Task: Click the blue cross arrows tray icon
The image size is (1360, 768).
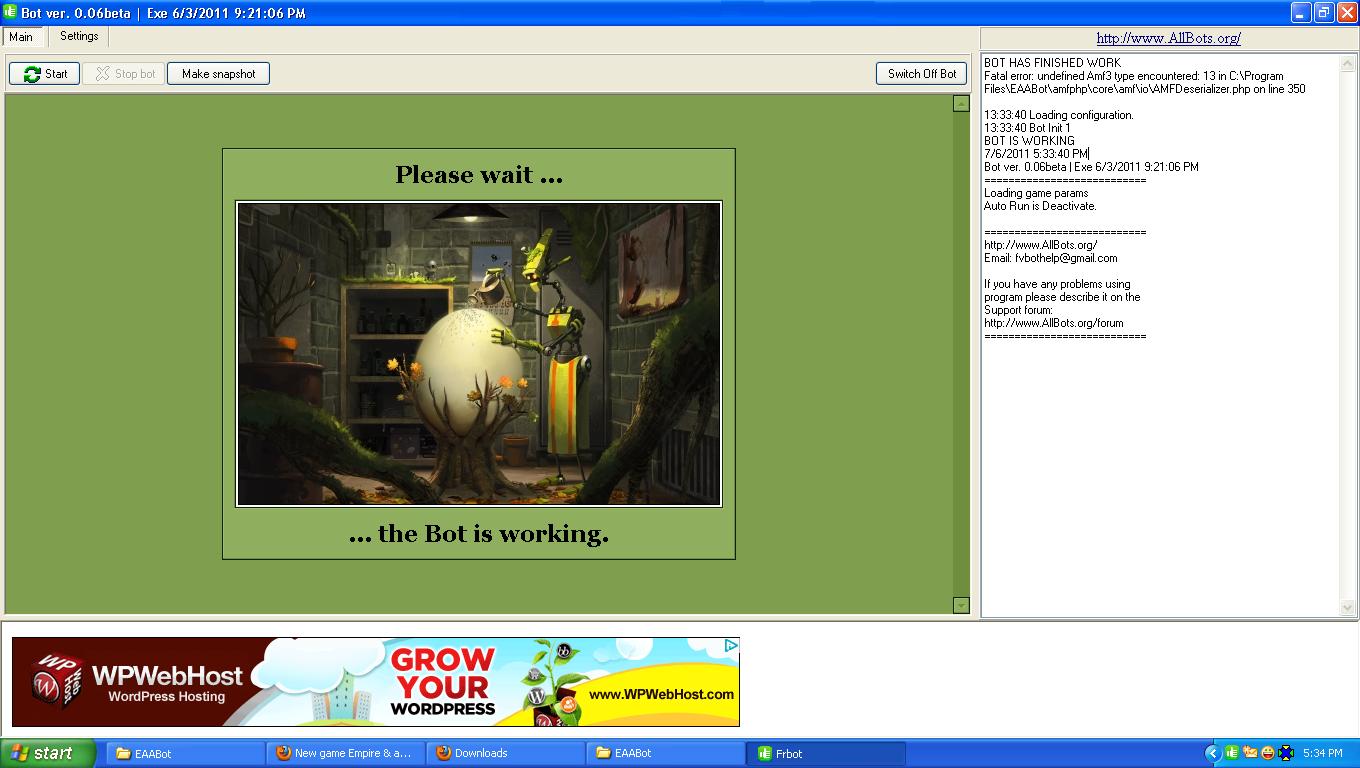Action: (x=1286, y=753)
